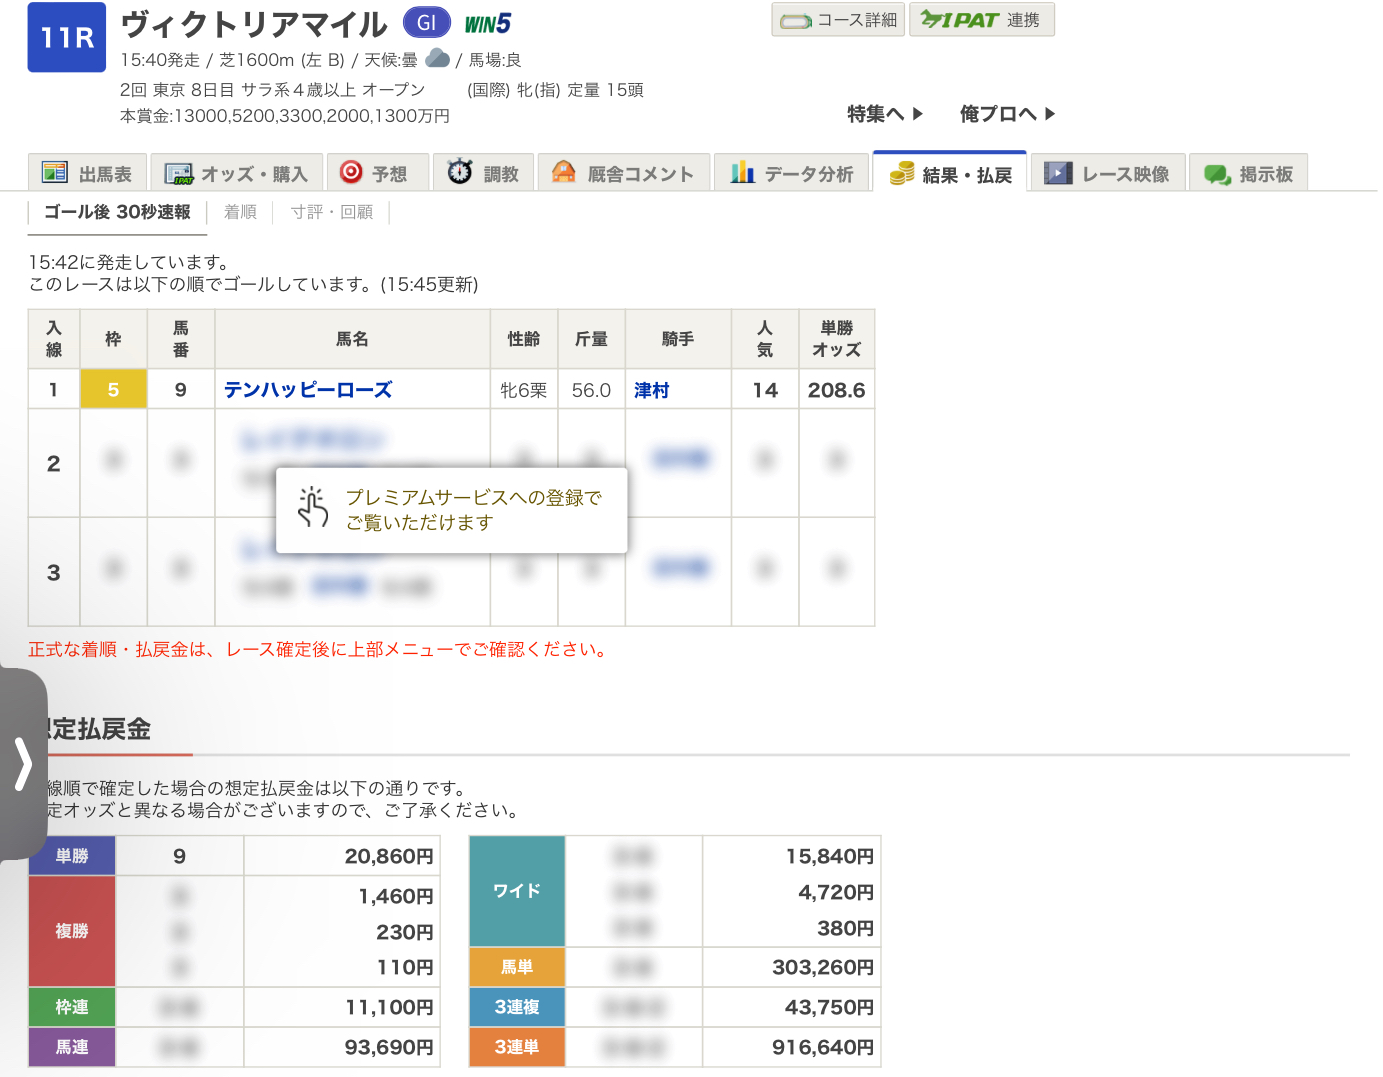Open the オッズ・購入 odds tab

pyautogui.click(x=237, y=174)
